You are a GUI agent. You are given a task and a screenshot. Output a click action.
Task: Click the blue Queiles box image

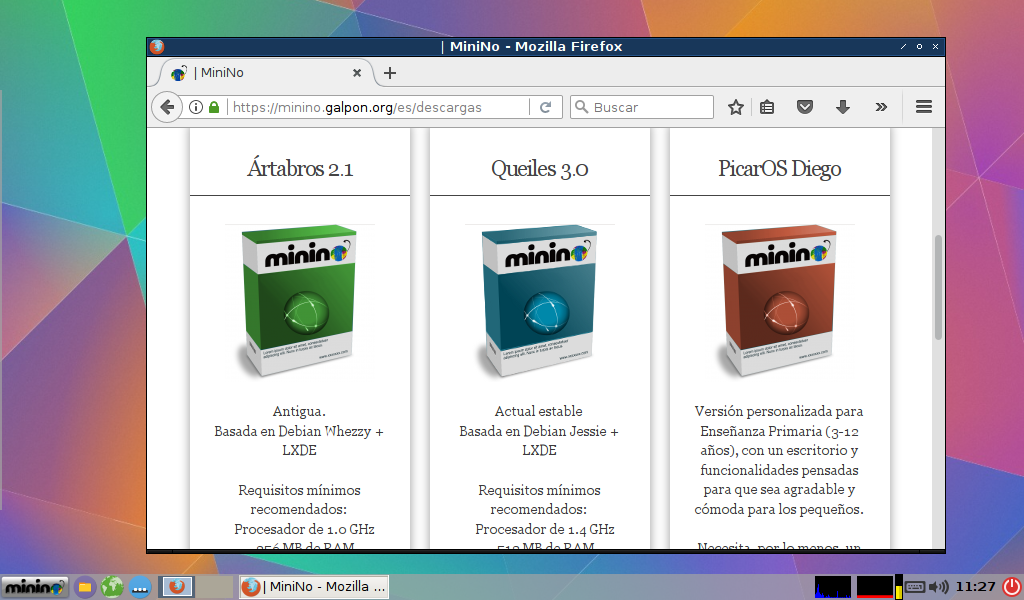coord(539,301)
